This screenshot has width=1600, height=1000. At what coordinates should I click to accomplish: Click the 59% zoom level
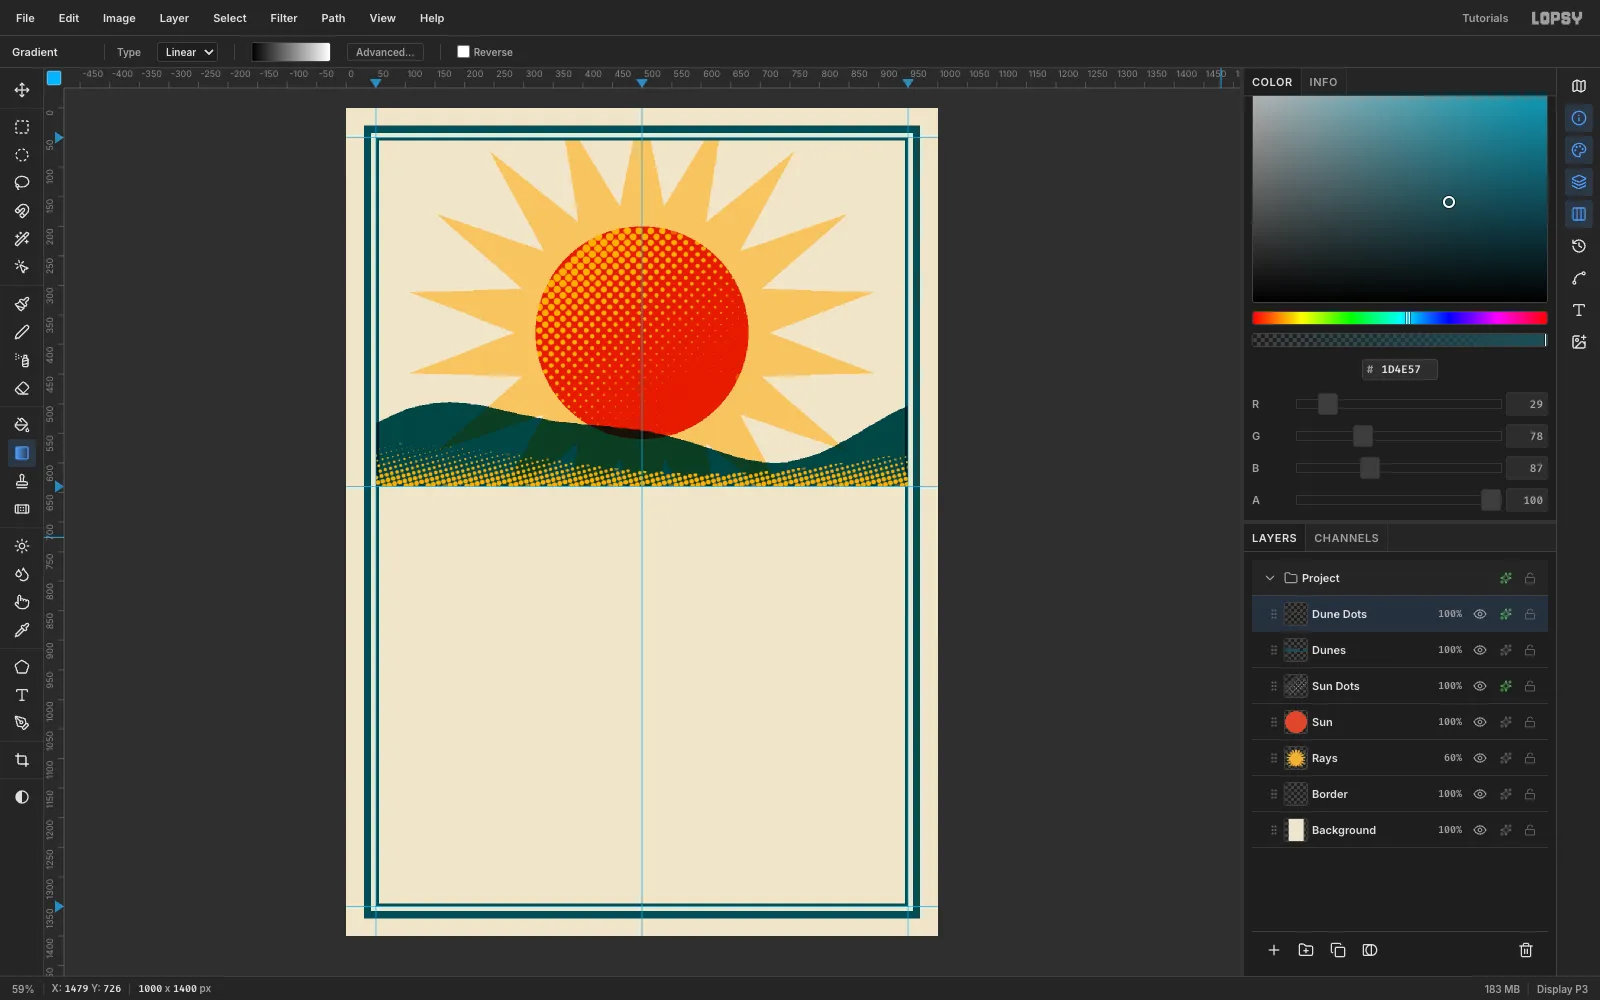(x=23, y=989)
